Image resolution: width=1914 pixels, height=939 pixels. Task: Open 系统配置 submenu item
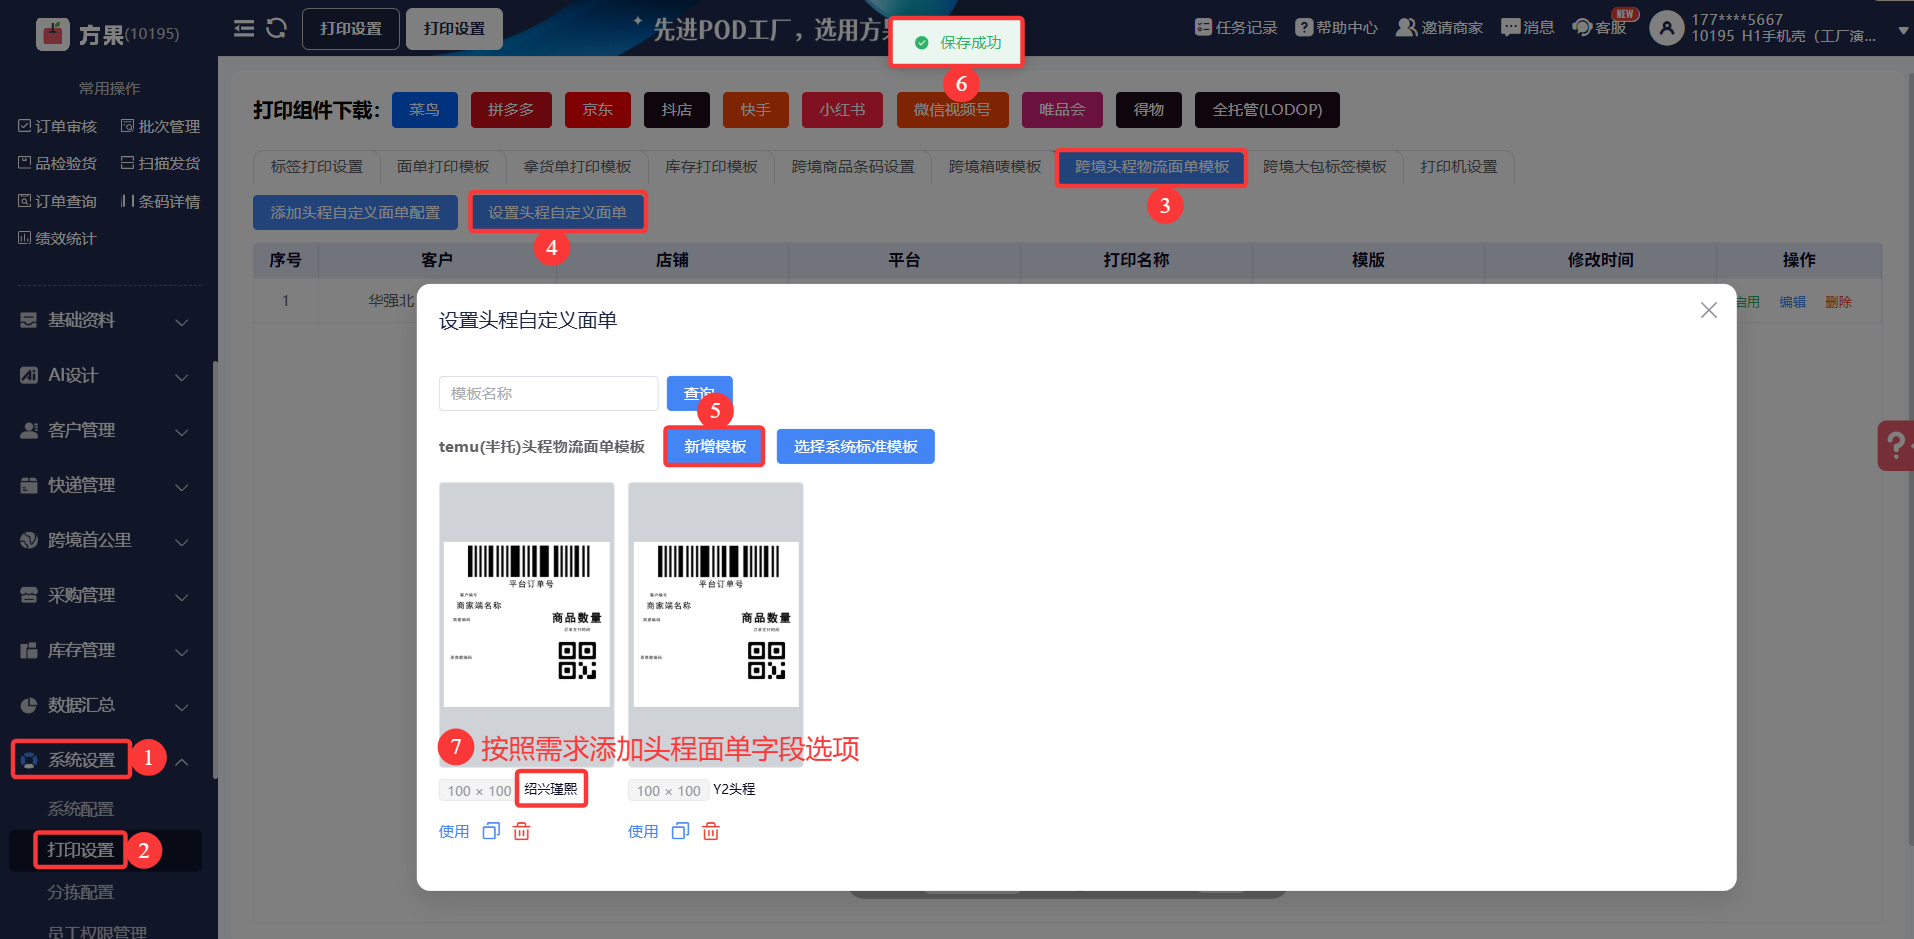pos(81,809)
